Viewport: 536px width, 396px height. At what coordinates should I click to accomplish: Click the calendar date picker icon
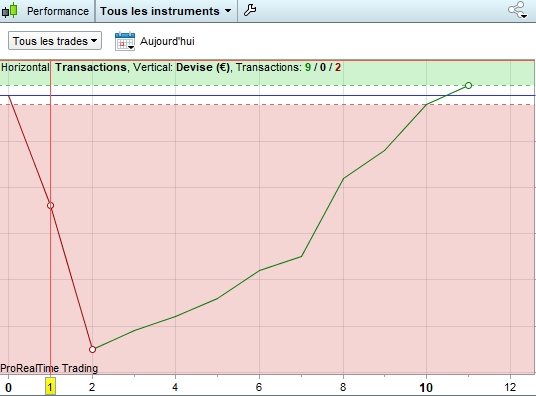click(x=125, y=41)
